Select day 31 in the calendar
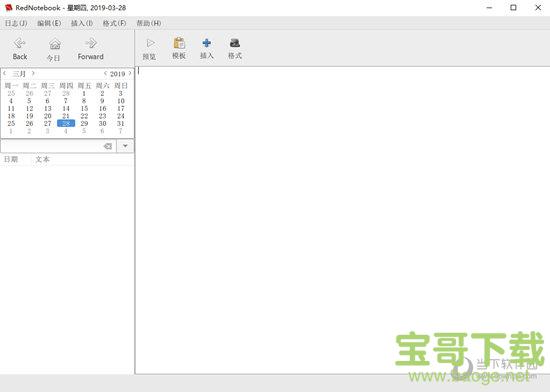550x392 pixels. coord(121,123)
